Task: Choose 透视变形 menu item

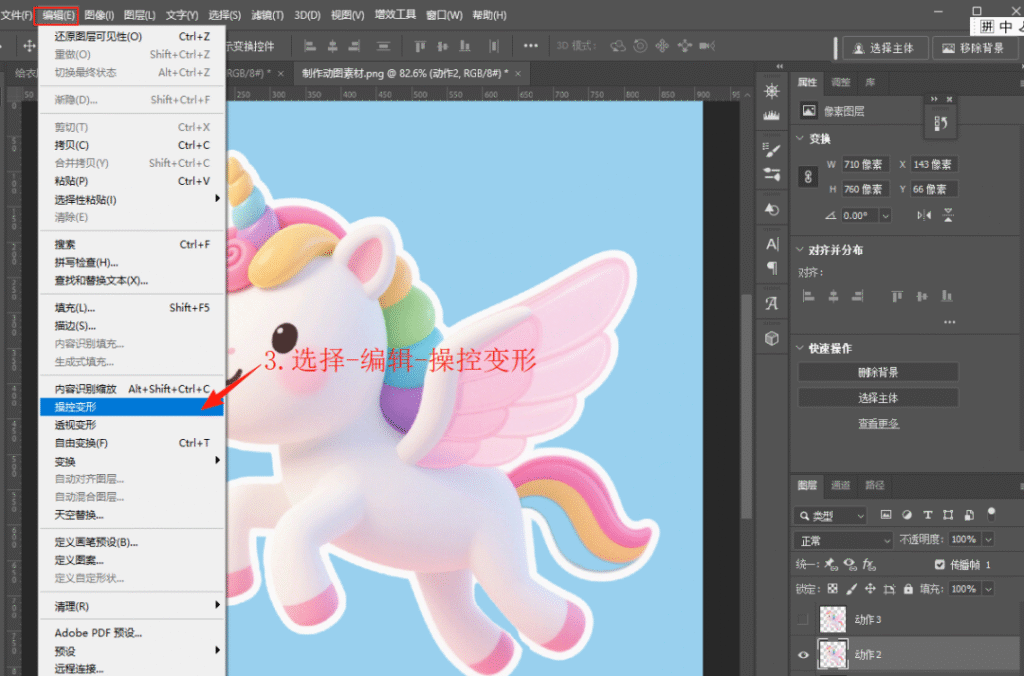Action: [x=132, y=425]
